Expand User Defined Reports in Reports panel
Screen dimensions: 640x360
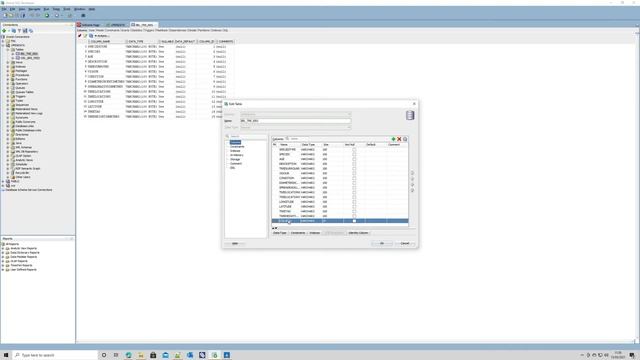click(3, 270)
